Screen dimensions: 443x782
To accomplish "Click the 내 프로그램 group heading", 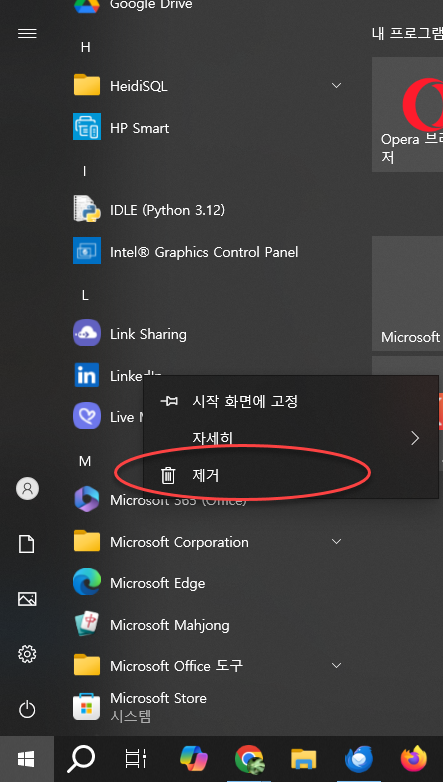I will click(407, 33).
